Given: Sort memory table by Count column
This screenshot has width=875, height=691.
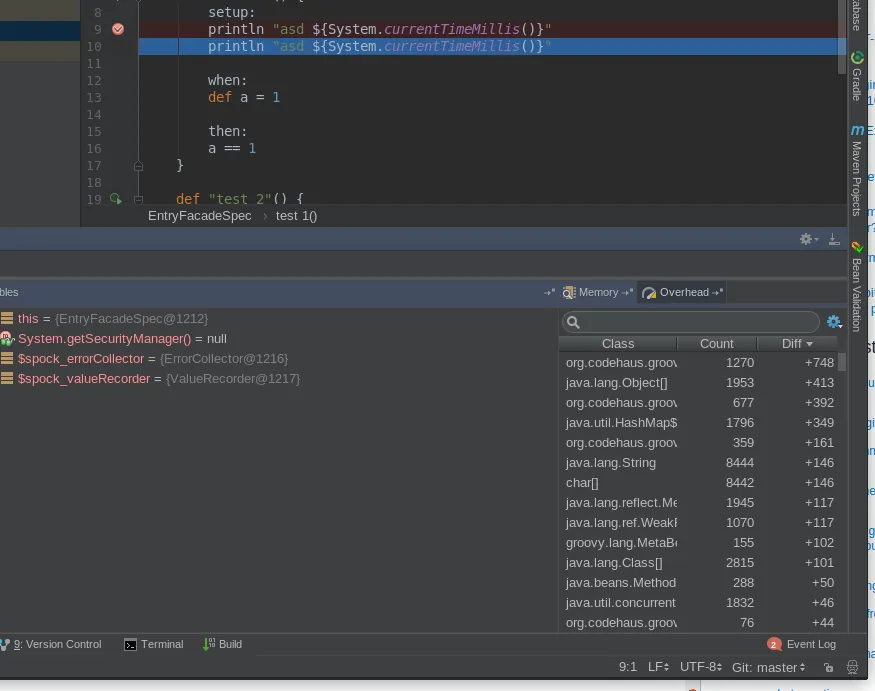Looking at the screenshot, I should tap(717, 344).
